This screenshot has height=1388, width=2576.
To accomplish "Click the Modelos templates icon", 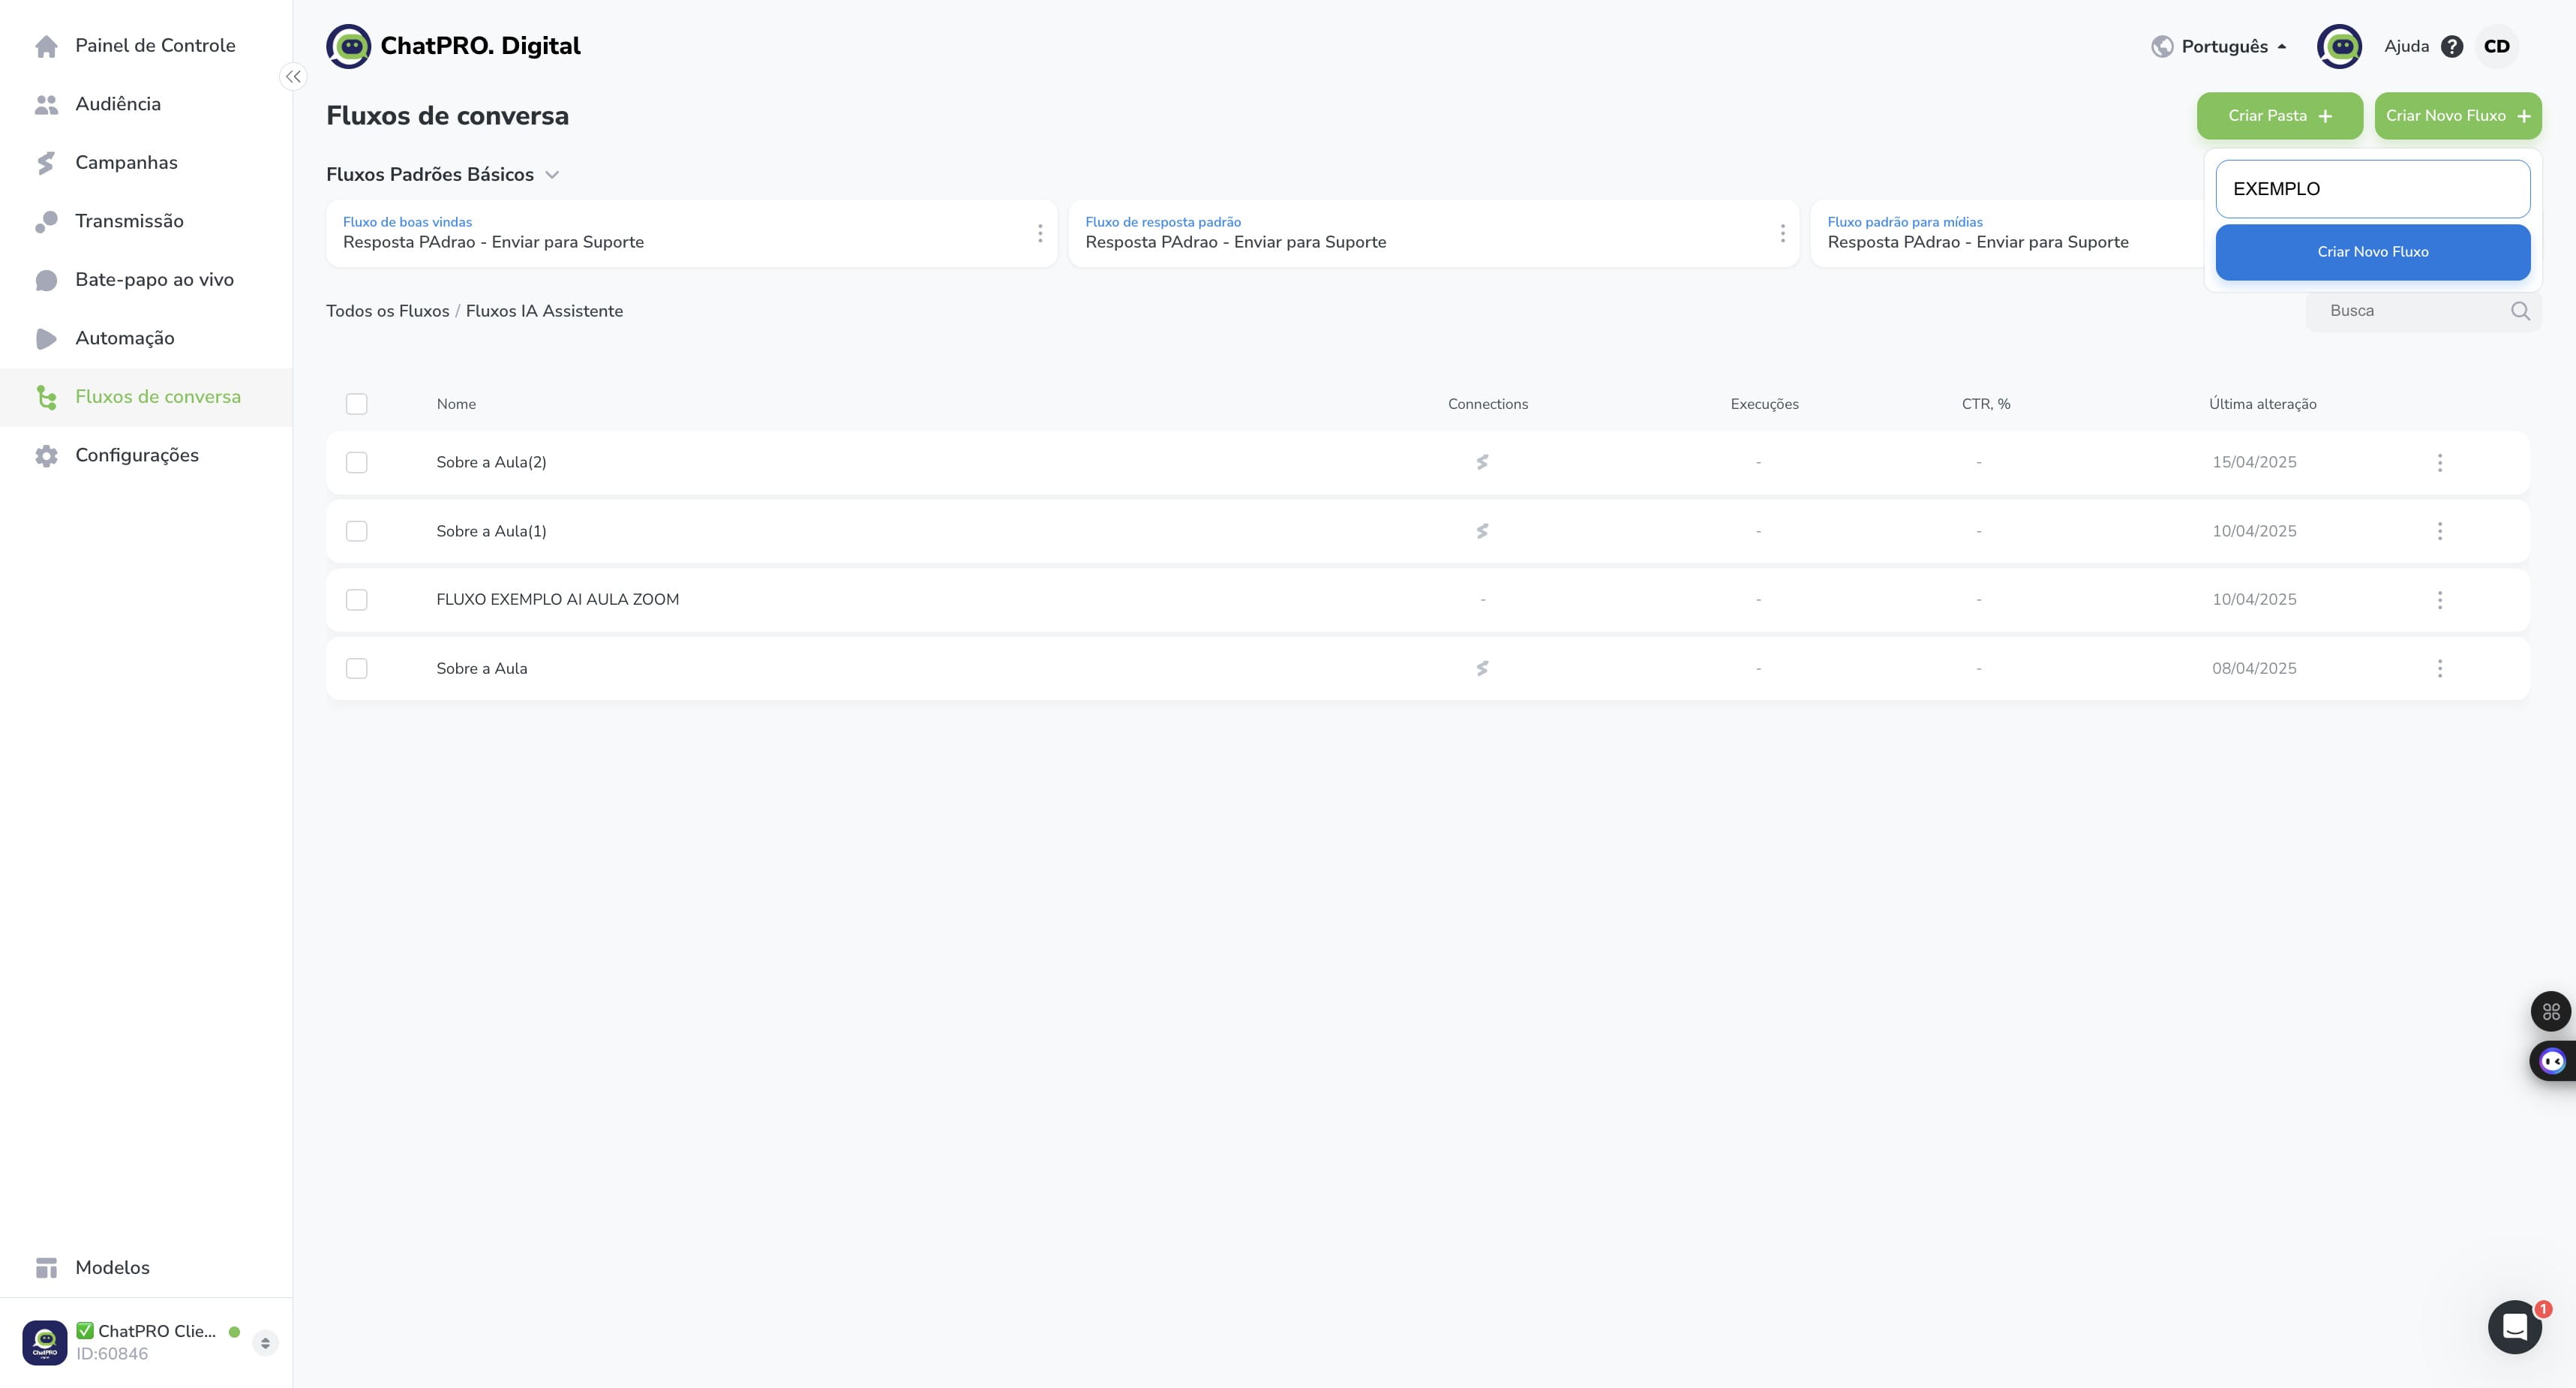I will pyautogui.click(x=46, y=1268).
